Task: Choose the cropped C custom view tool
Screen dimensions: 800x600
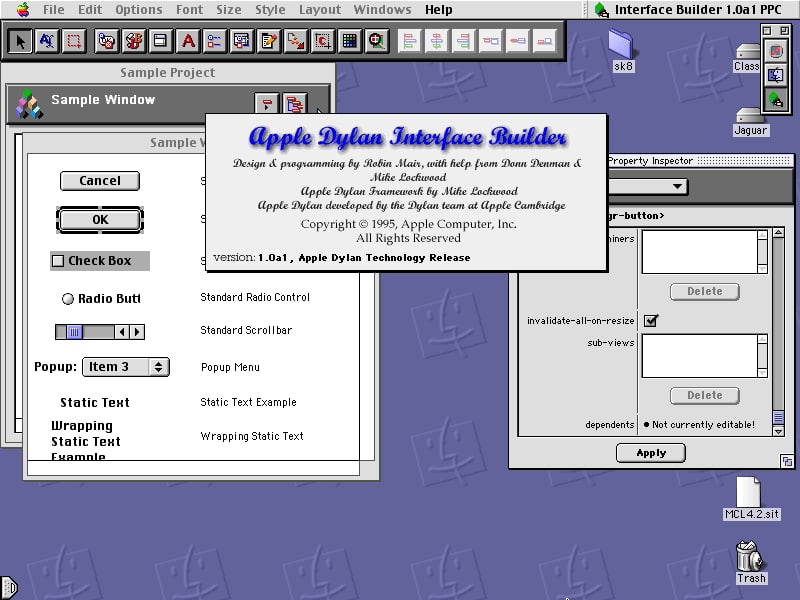Action: point(322,41)
